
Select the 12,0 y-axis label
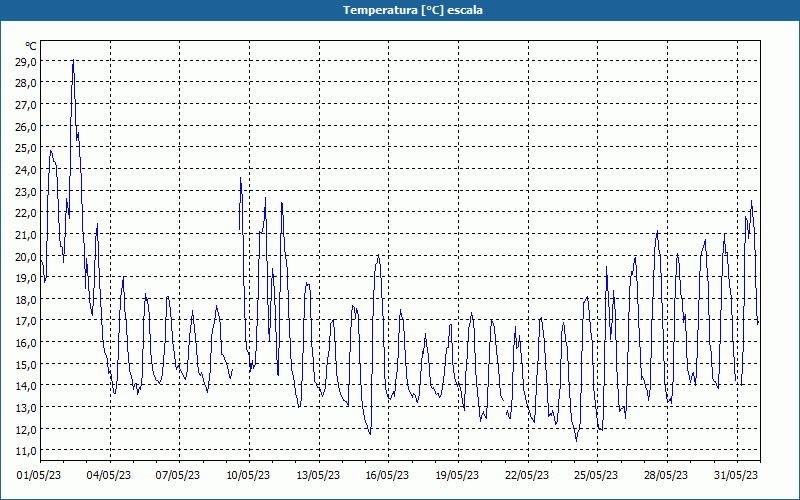[26, 429]
